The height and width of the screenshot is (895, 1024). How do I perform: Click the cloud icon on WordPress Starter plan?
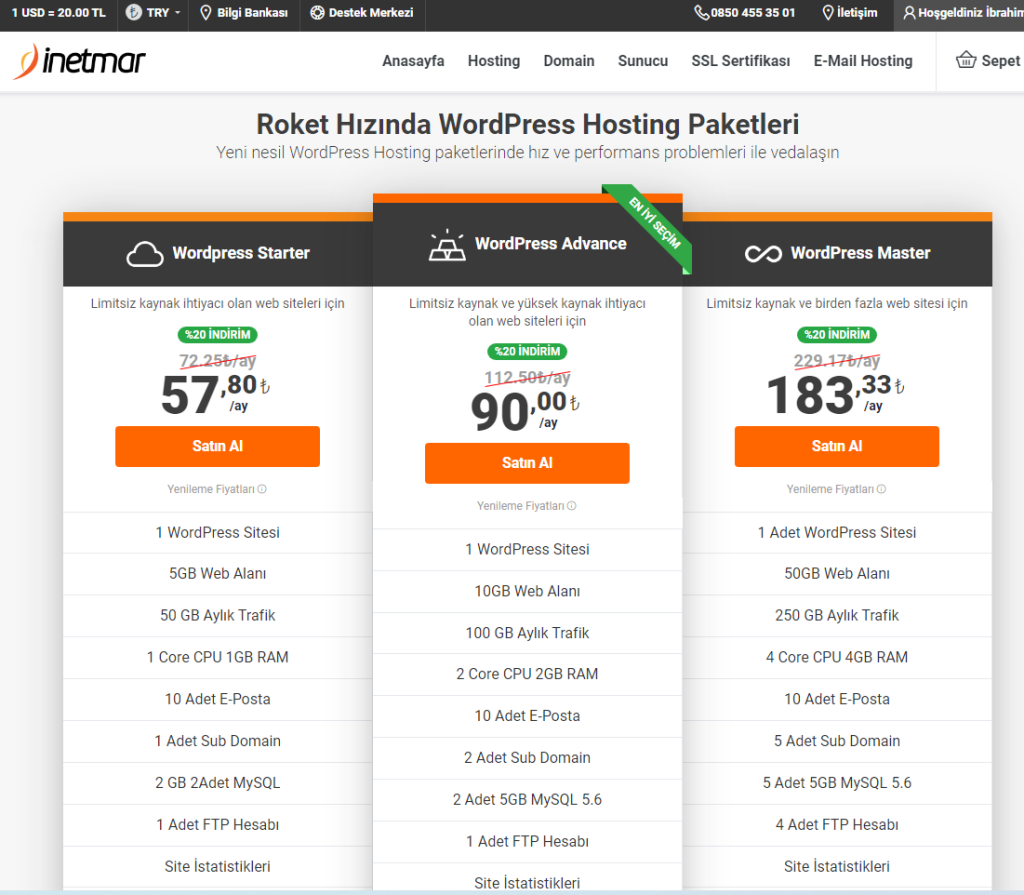pyautogui.click(x=145, y=253)
